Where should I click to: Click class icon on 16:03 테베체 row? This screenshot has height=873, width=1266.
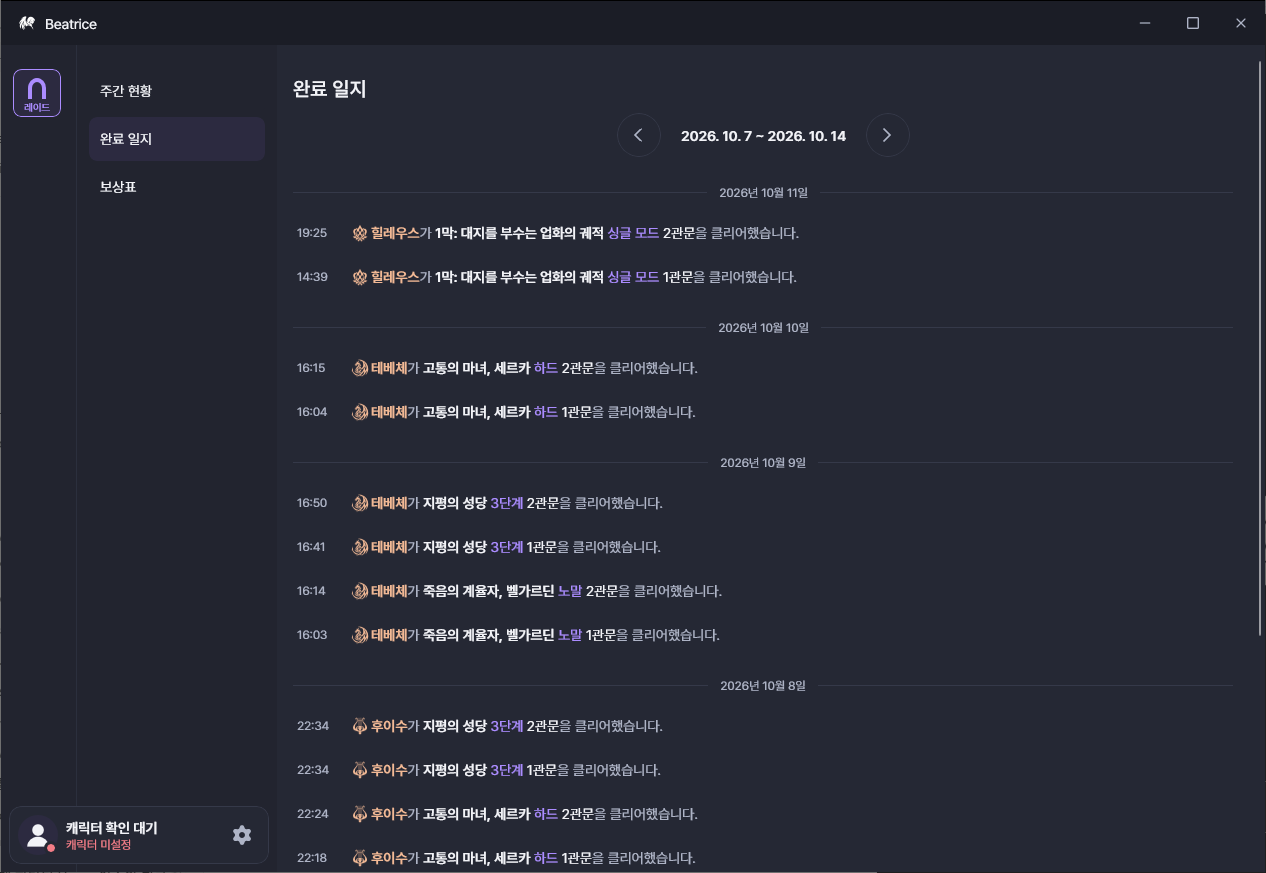[x=360, y=635]
